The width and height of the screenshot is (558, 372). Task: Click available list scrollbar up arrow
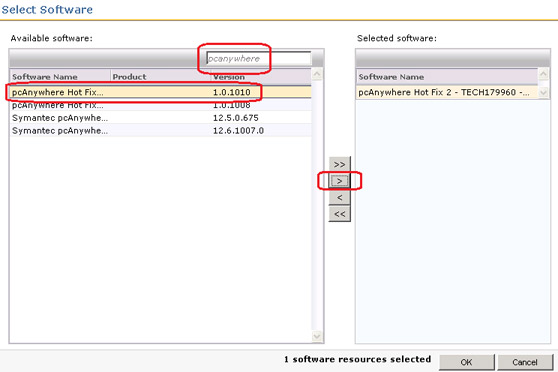[x=317, y=74]
